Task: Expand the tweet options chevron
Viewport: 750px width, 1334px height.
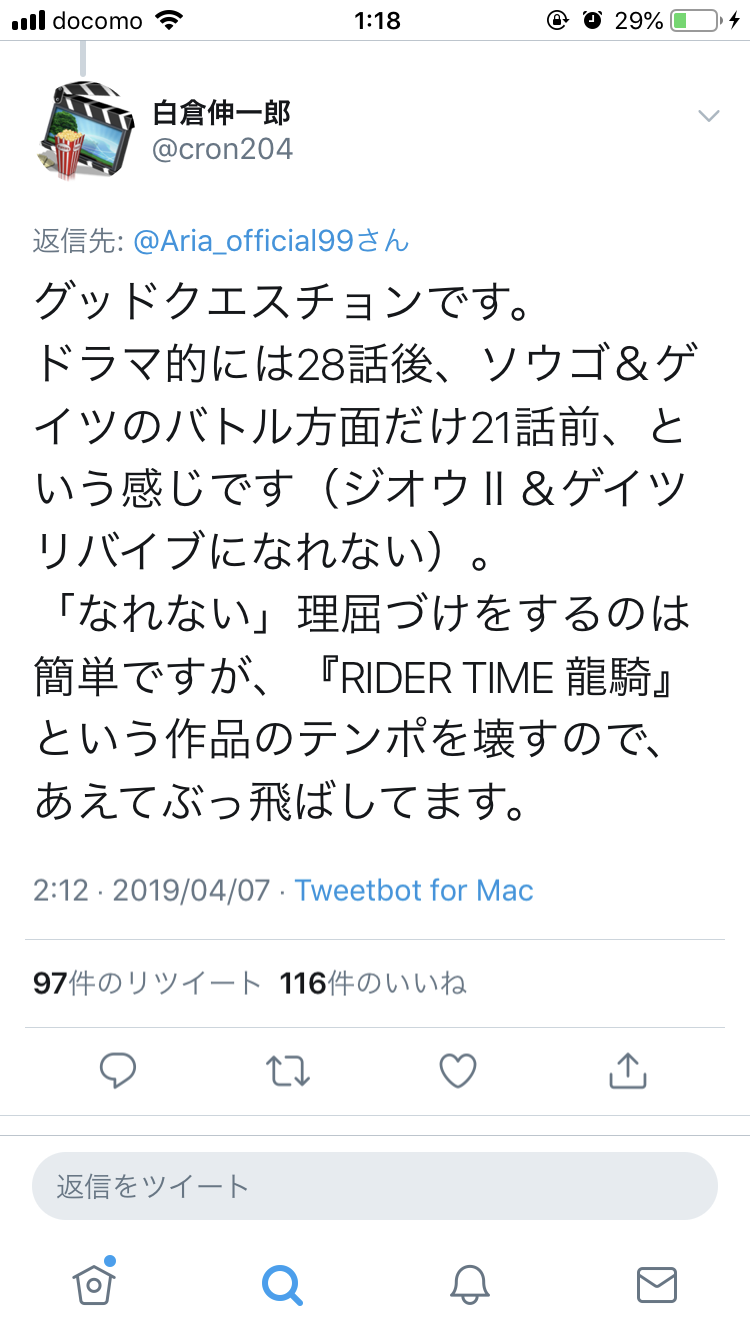Action: (x=708, y=116)
